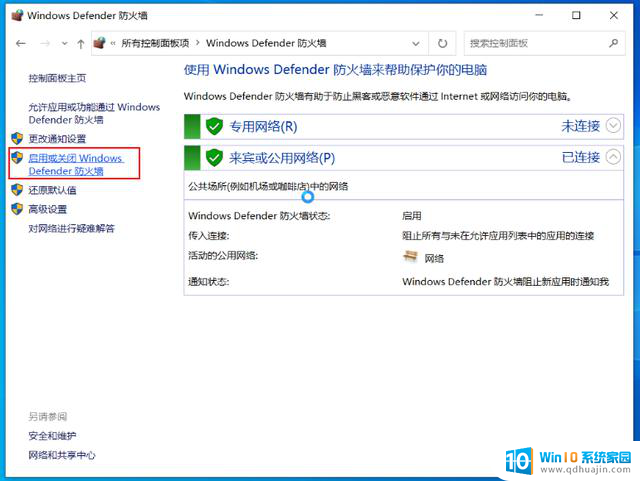Click the shield icon beside 更改通知设置
The width and height of the screenshot is (640, 481).
pyautogui.click(x=17, y=138)
